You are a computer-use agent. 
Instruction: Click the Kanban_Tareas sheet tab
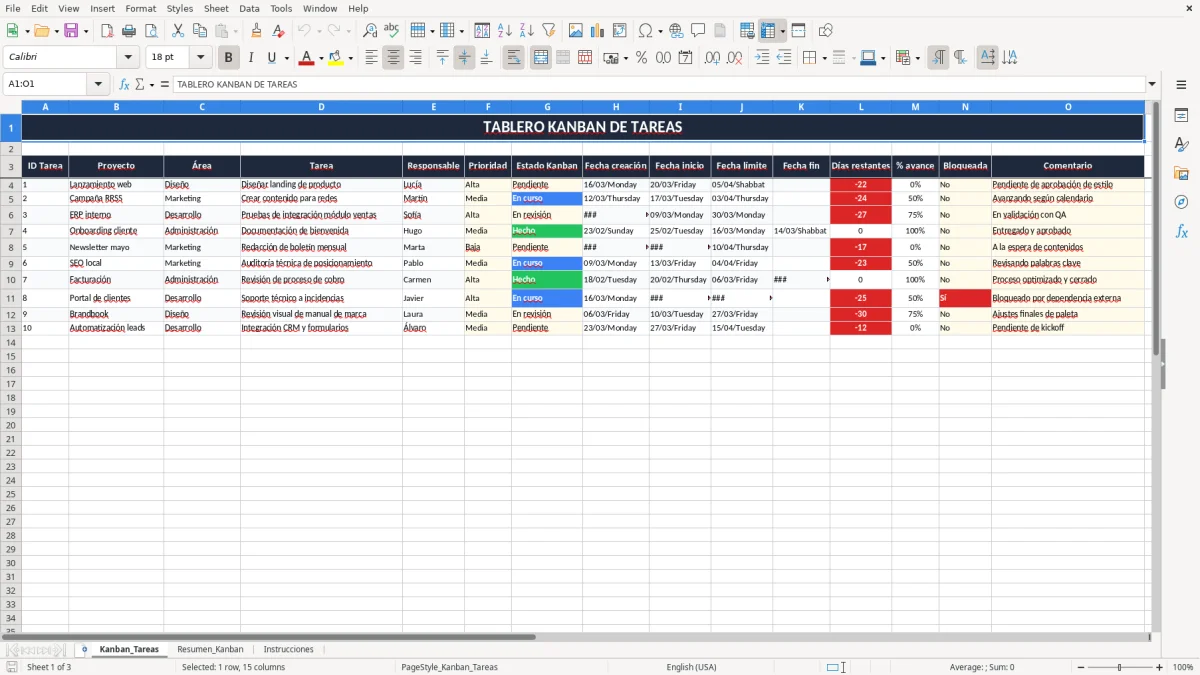click(129, 649)
